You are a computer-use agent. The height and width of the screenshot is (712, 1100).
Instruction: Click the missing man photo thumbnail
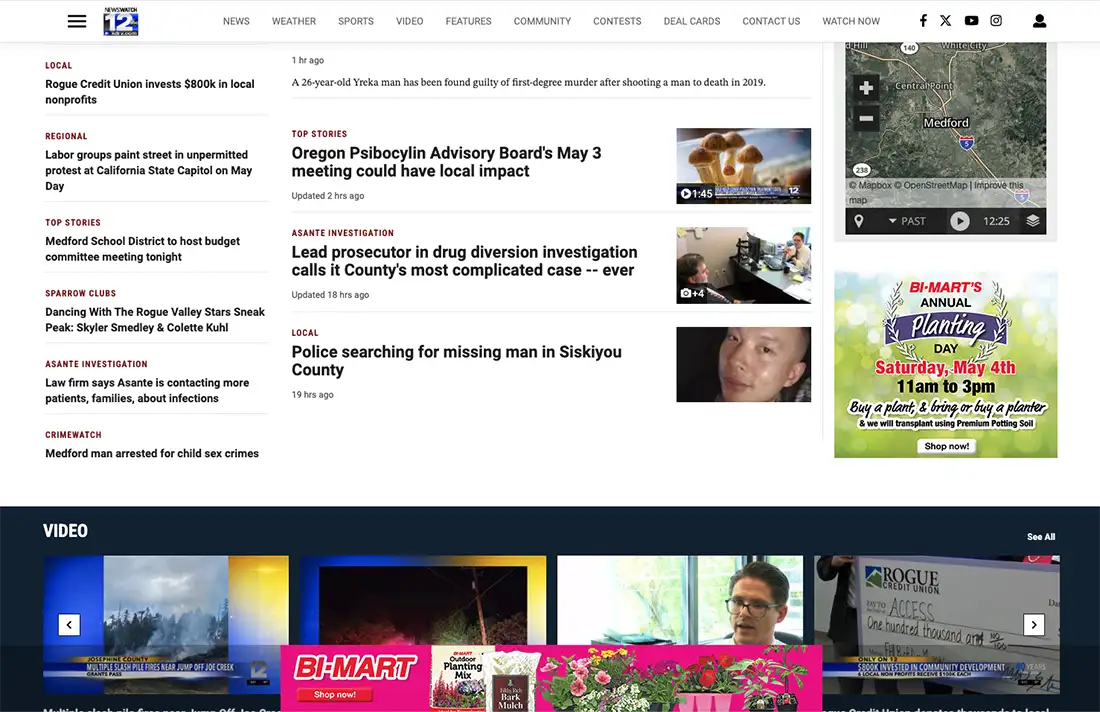[x=744, y=365]
